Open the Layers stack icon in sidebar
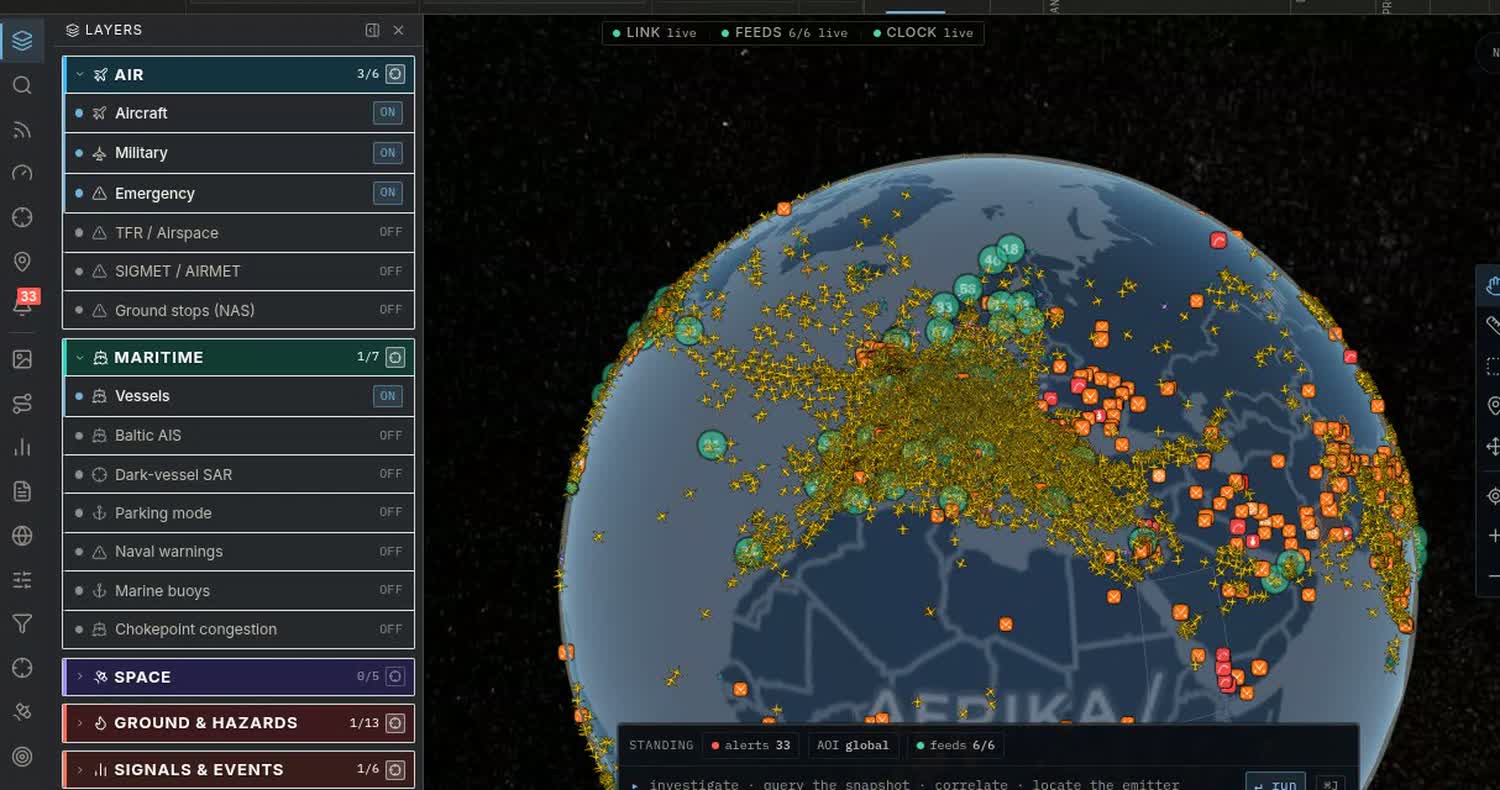The image size is (1500, 790). (22, 41)
